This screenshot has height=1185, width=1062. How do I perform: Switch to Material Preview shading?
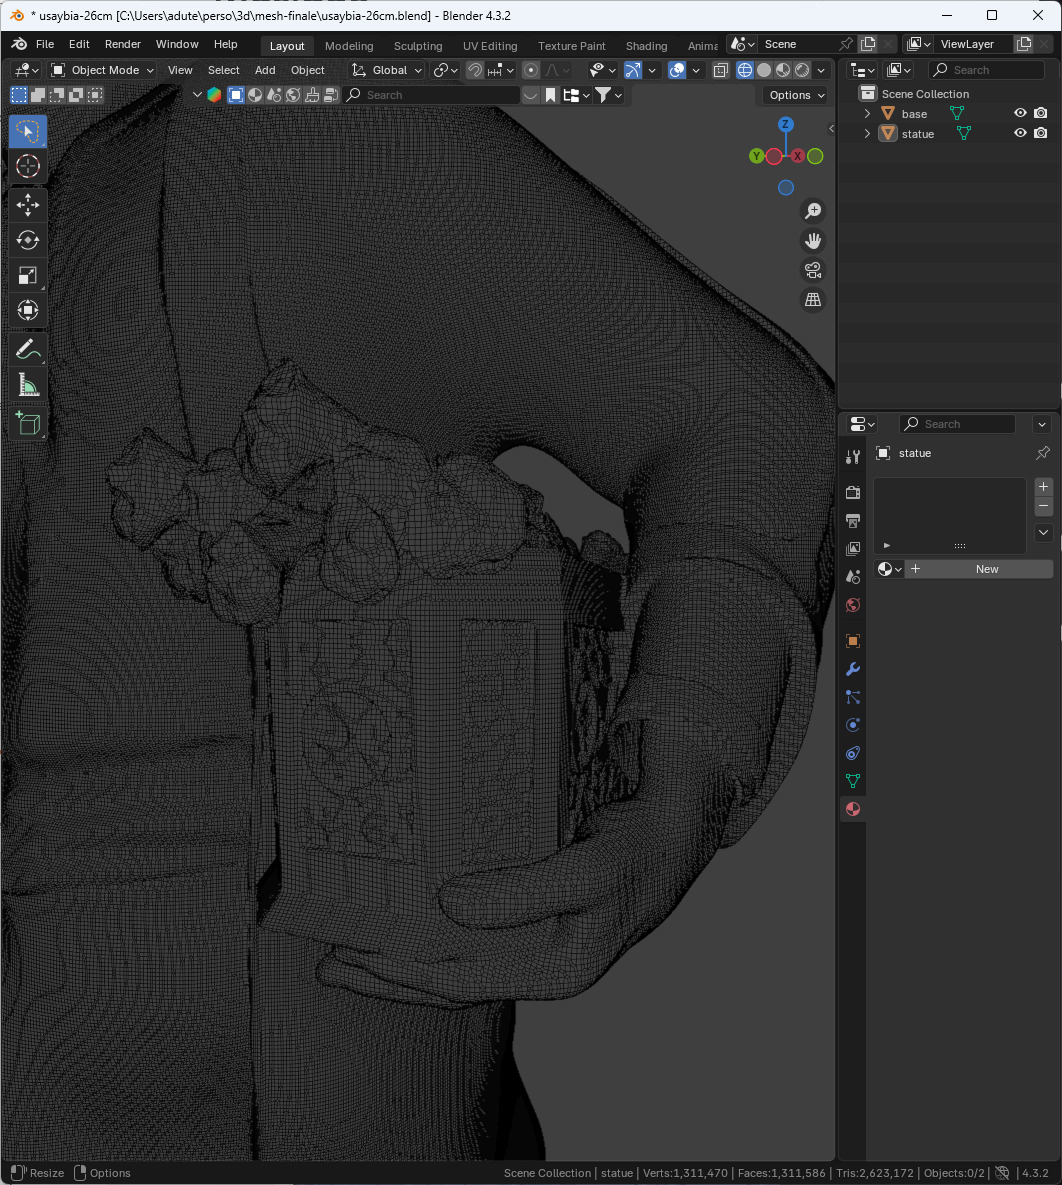coord(783,70)
